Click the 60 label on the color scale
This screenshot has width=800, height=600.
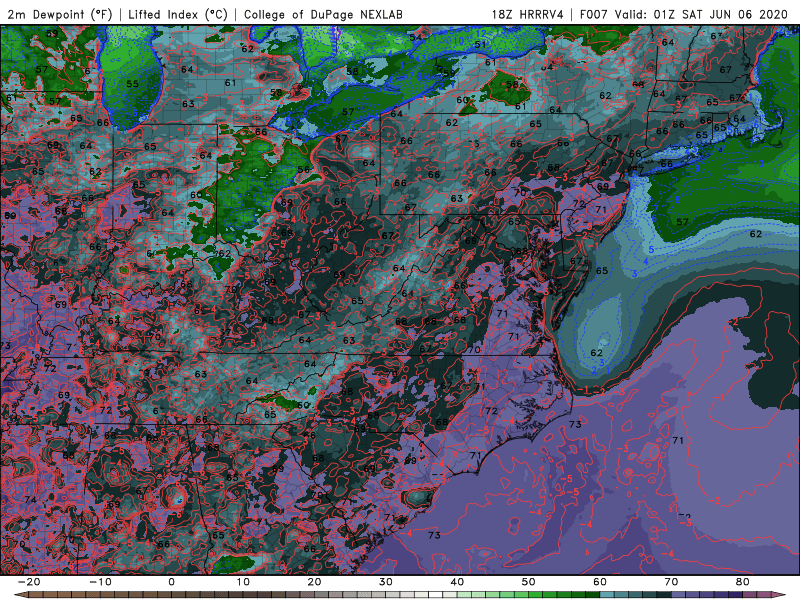pos(600,582)
